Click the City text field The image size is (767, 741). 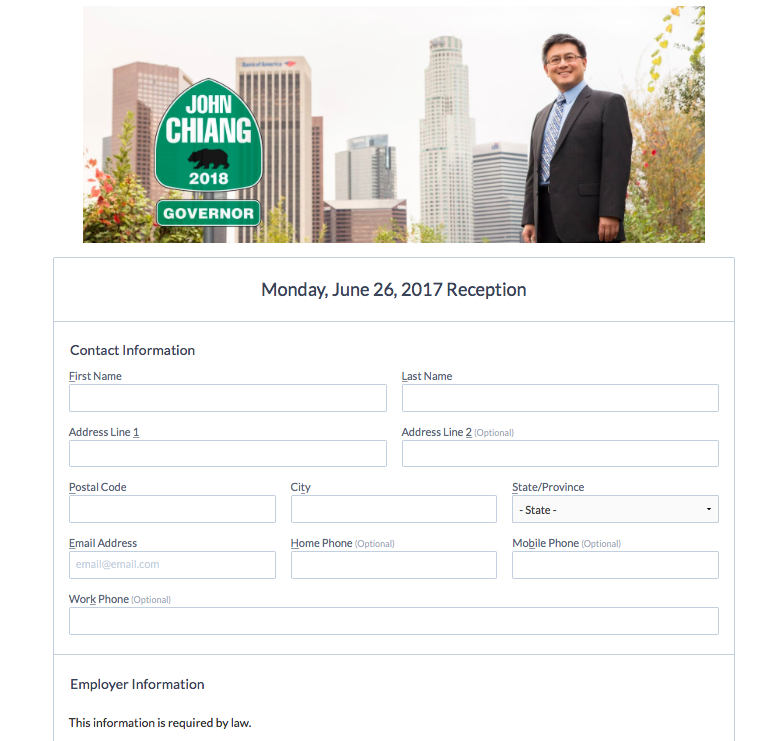[x=394, y=509]
